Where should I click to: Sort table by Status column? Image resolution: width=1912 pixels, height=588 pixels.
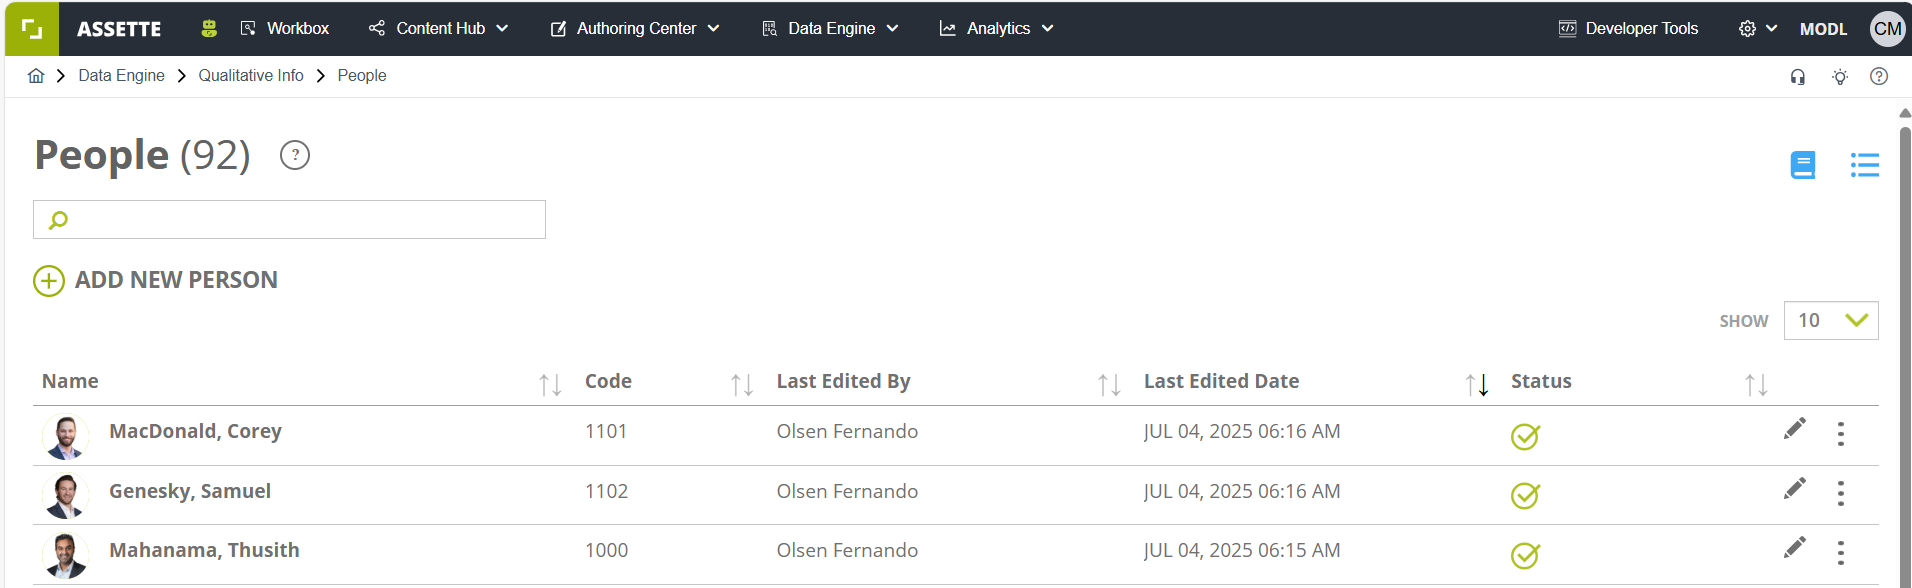coord(1756,384)
